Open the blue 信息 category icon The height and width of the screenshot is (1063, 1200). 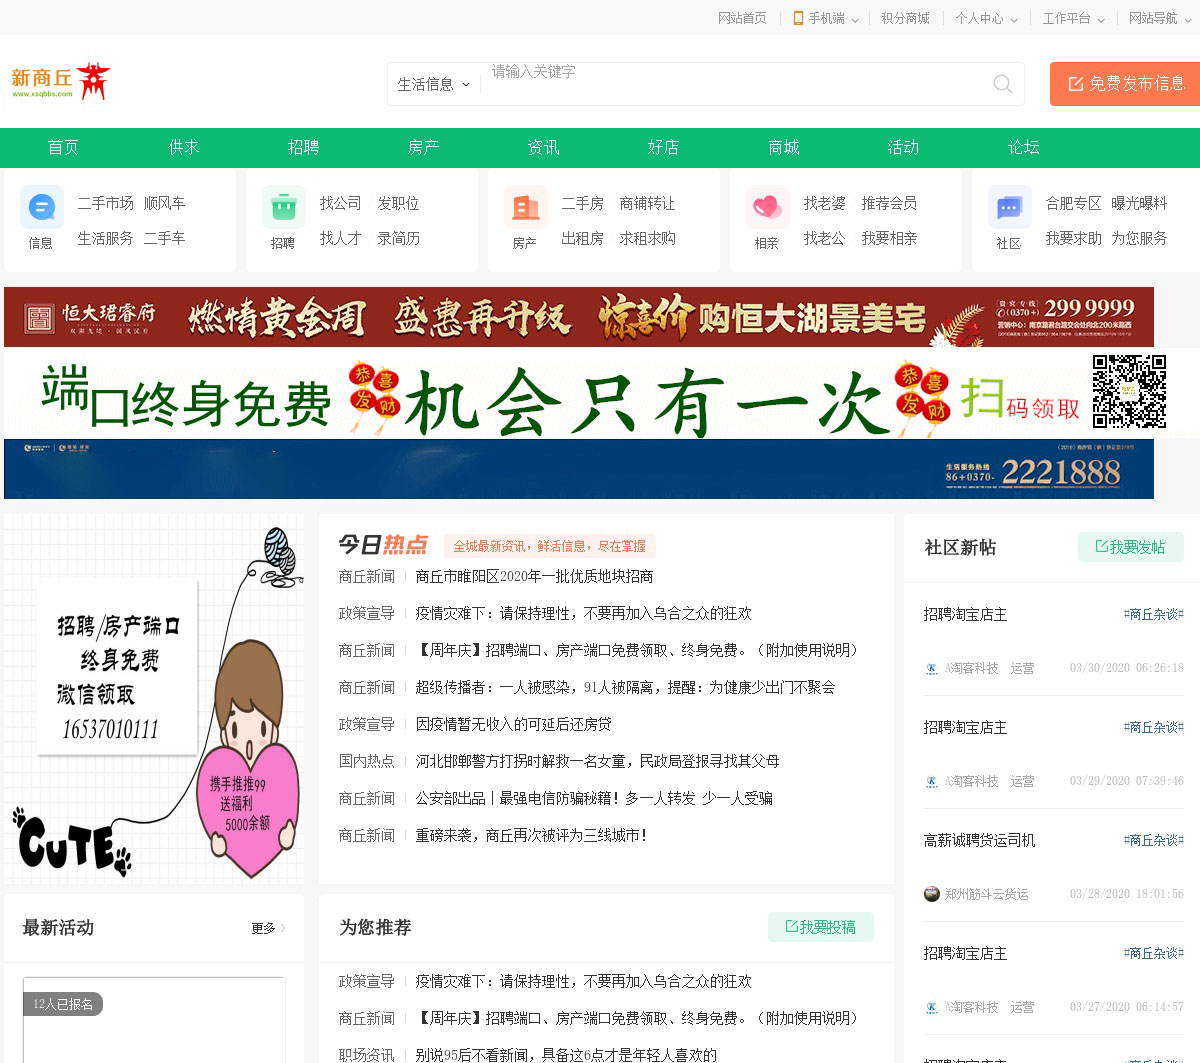pyautogui.click(x=41, y=207)
